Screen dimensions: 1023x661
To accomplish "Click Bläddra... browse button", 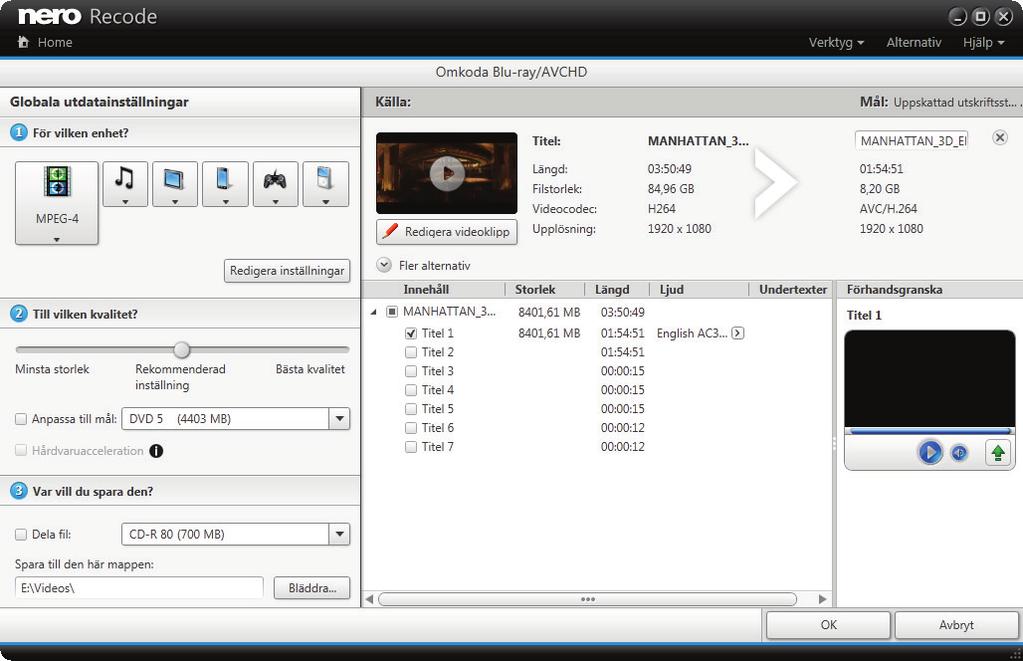I will point(312,588).
